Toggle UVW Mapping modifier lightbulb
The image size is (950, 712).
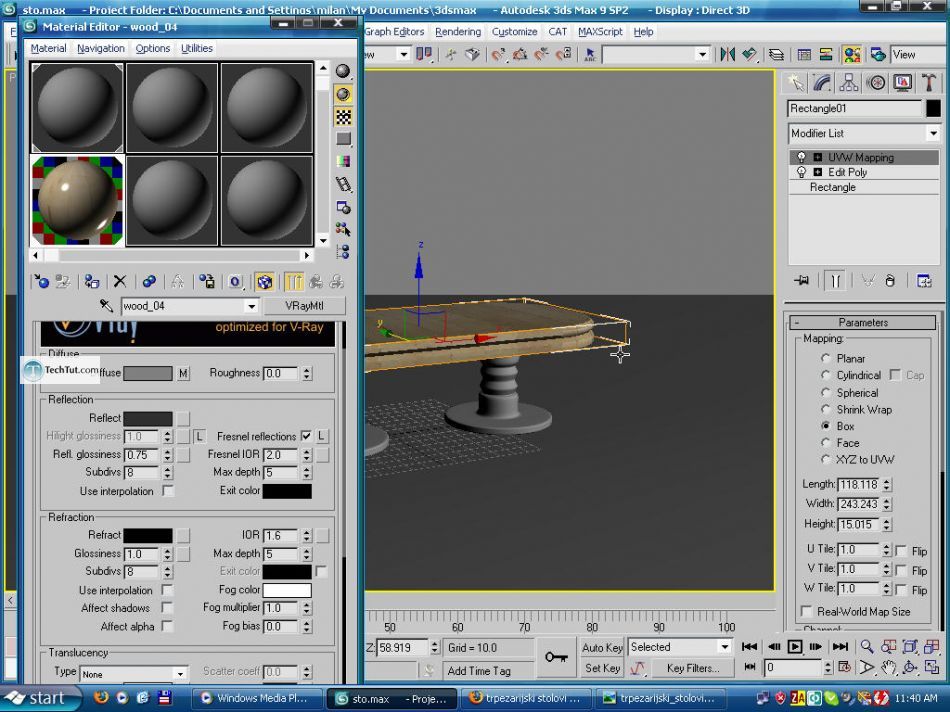(x=802, y=157)
